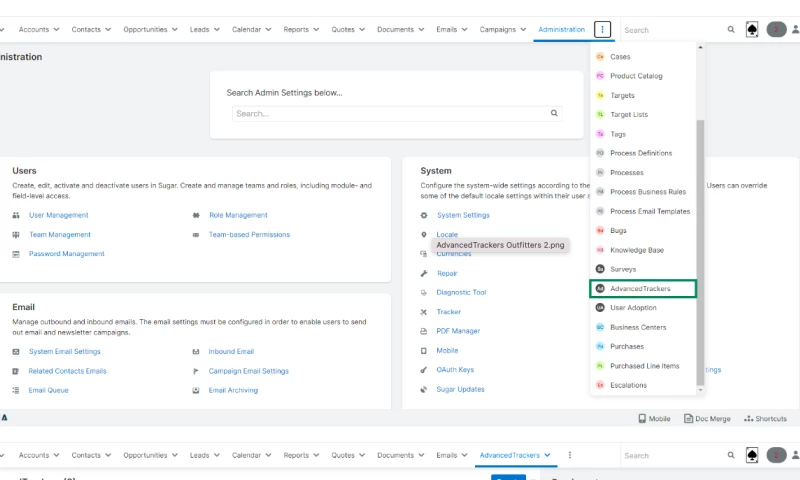Expand Reports chevron in Administration navbar
Screen dimensions: 800x480
coord(316,30)
